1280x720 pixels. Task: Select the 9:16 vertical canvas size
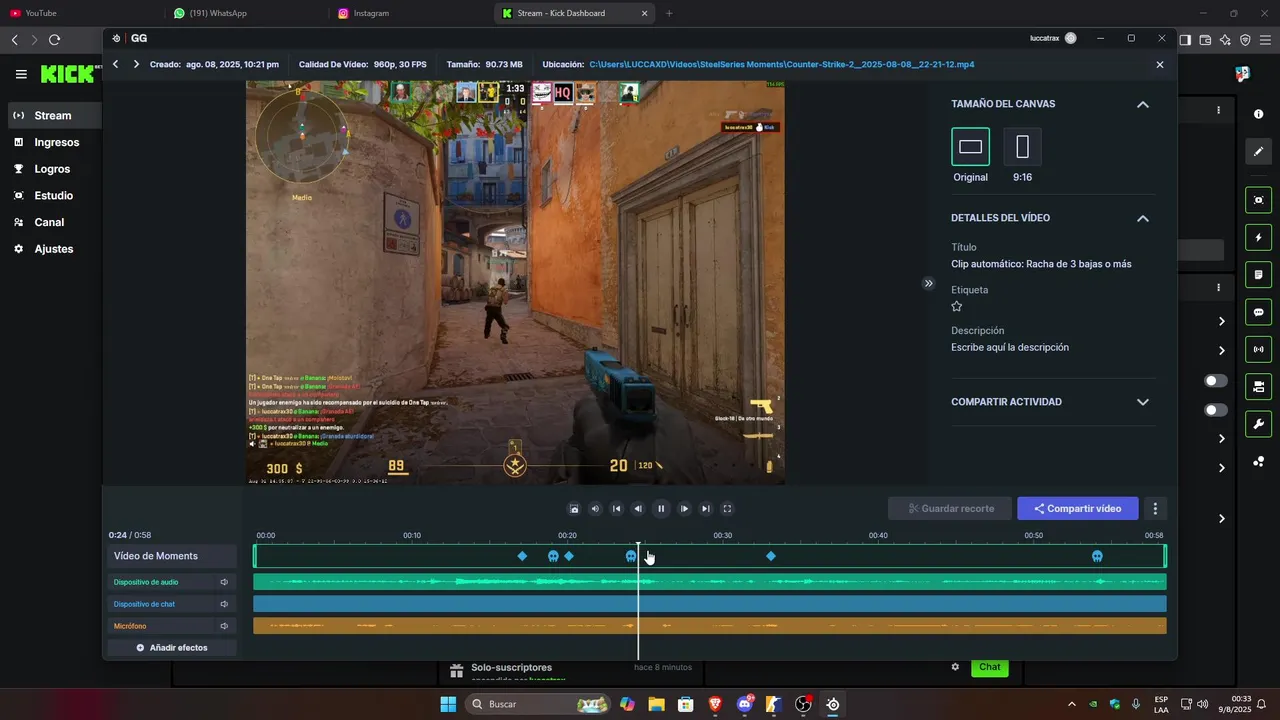tap(1022, 147)
